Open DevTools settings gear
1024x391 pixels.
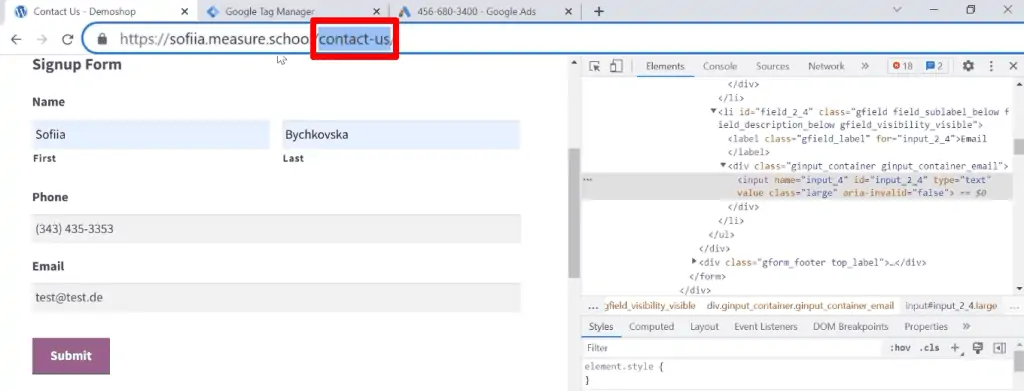pos(968,66)
